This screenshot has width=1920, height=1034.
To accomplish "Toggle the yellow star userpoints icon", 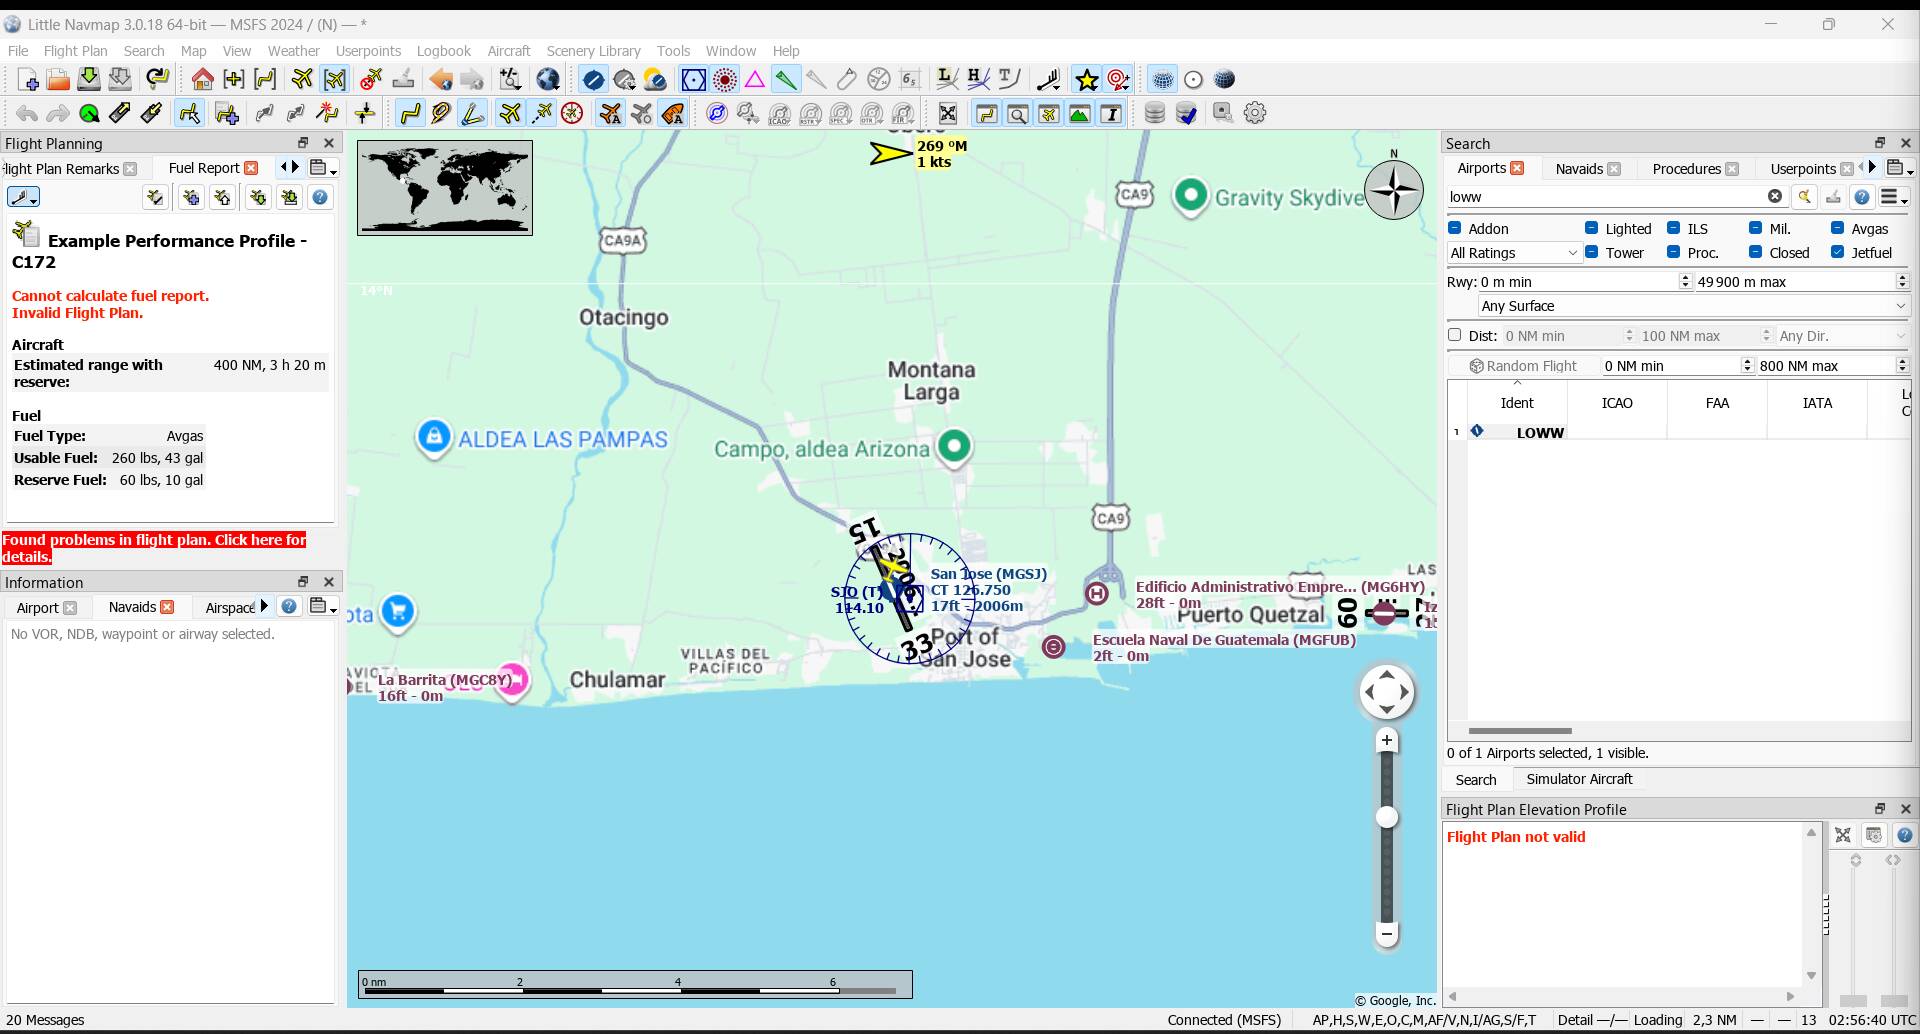I will point(1087,80).
